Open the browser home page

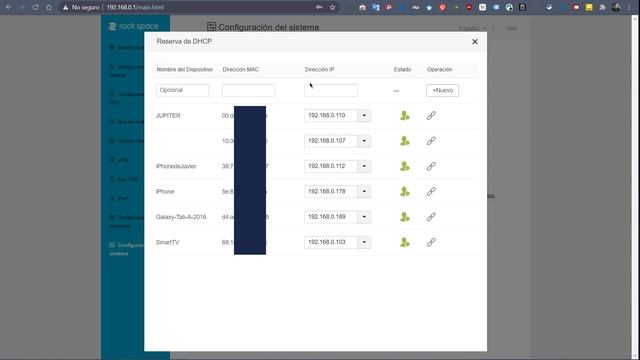click(49, 7)
